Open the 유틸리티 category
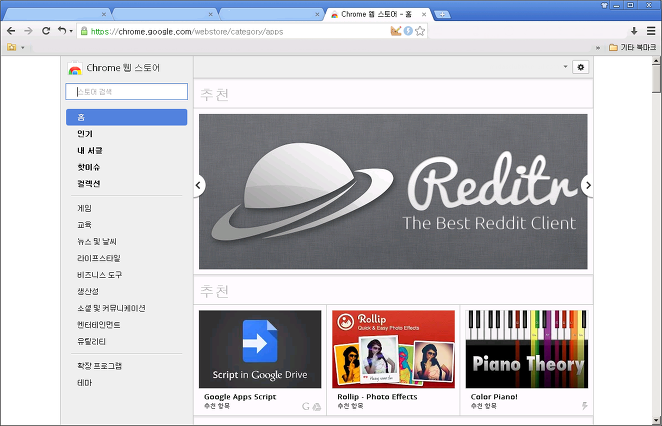The width and height of the screenshot is (662, 426). point(91,341)
